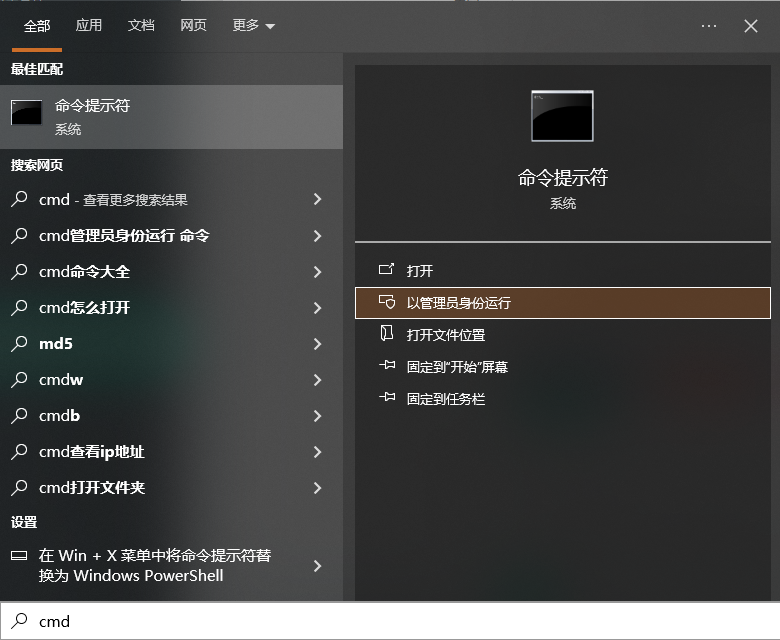780x640 pixels.
Task: Click the large command prompt preview icon
Action: [x=562, y=116]
